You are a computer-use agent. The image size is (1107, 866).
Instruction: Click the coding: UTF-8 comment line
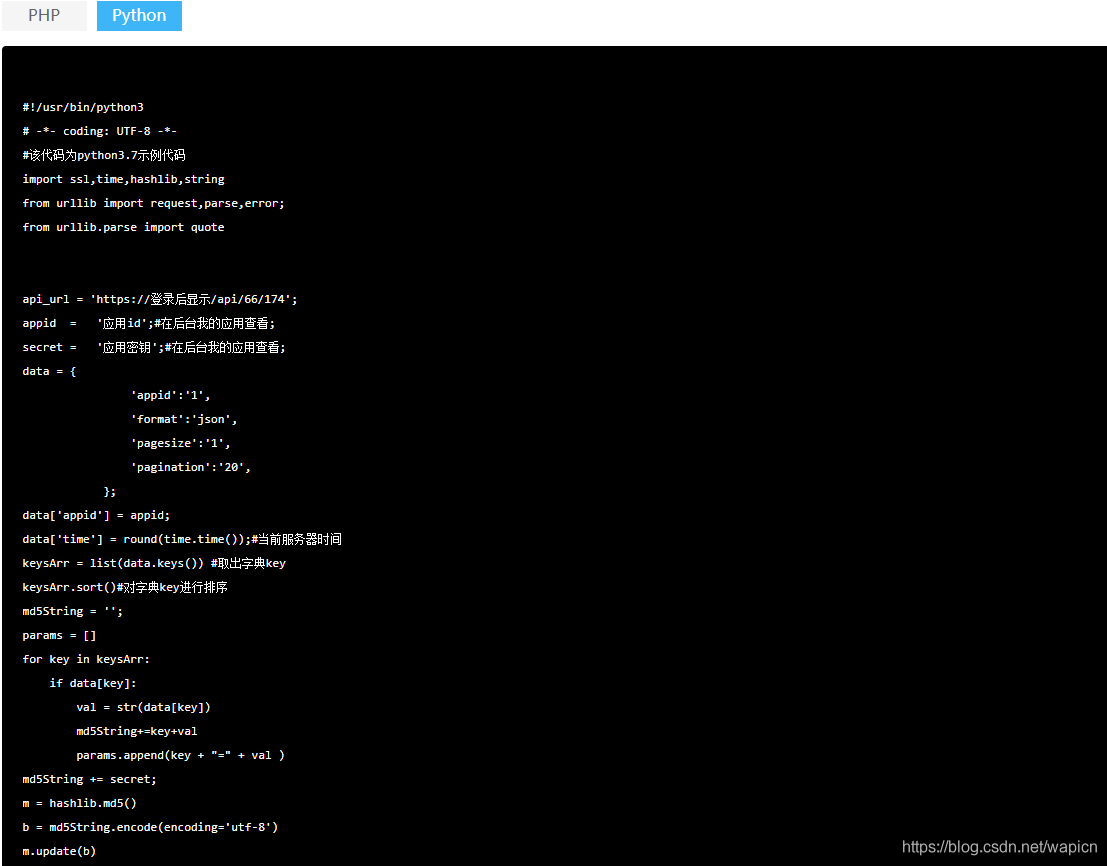[x=100, y=131]
